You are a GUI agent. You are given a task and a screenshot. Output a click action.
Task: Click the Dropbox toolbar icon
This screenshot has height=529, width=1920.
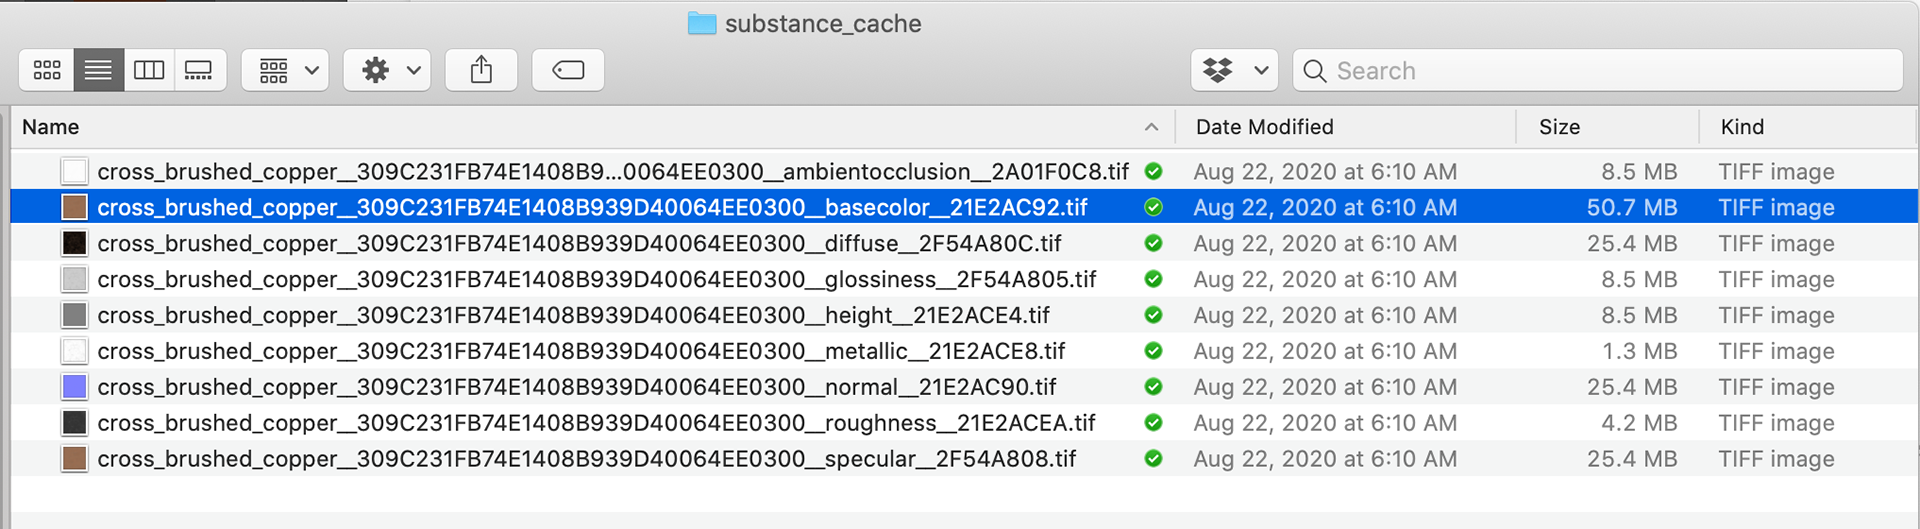pyautogui.click(x=1218, y=70)
